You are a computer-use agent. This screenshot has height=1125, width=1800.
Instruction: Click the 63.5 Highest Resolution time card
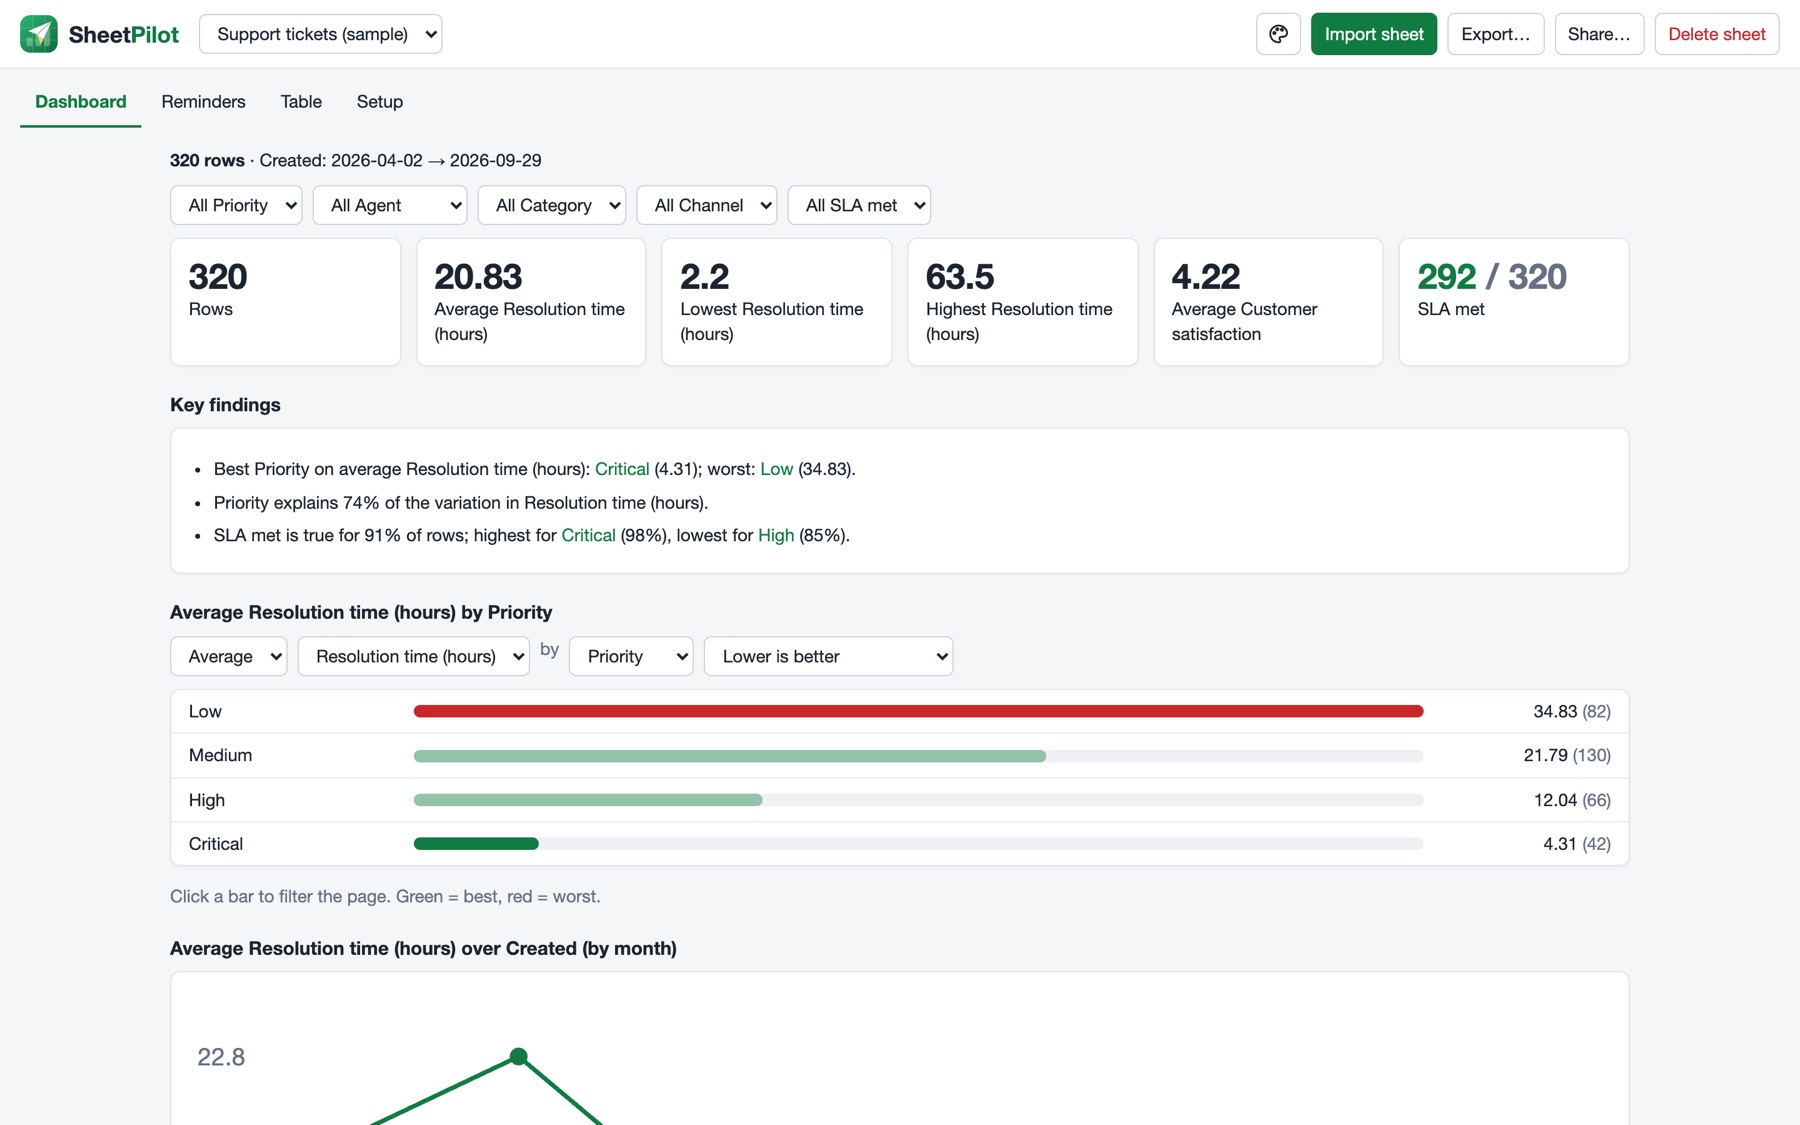tap(1022, 302)
